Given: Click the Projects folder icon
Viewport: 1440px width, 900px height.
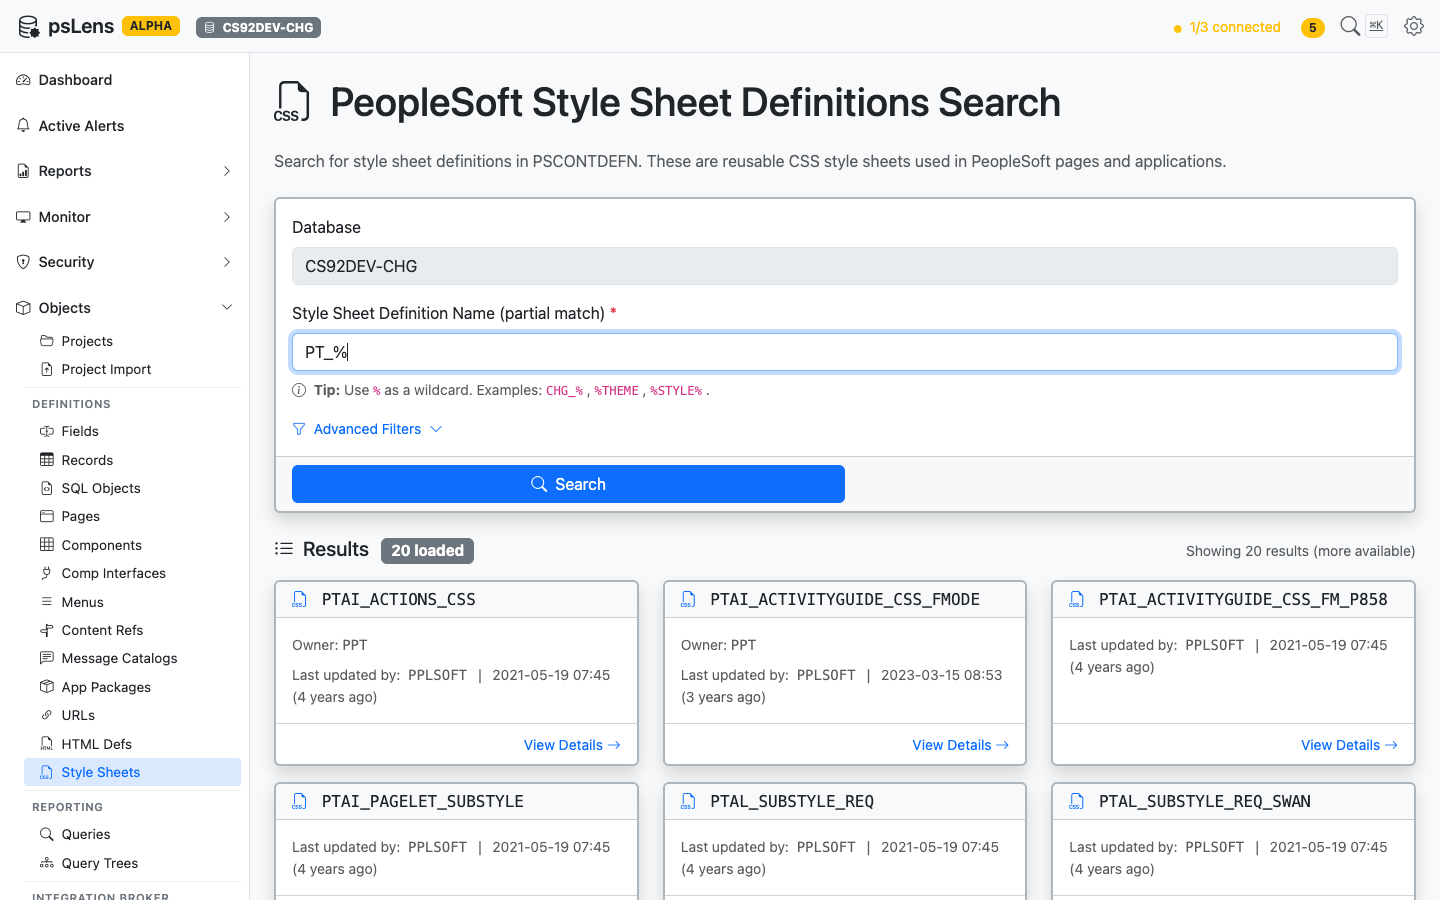Looking at the screenshot, I should tap(47, 341).
